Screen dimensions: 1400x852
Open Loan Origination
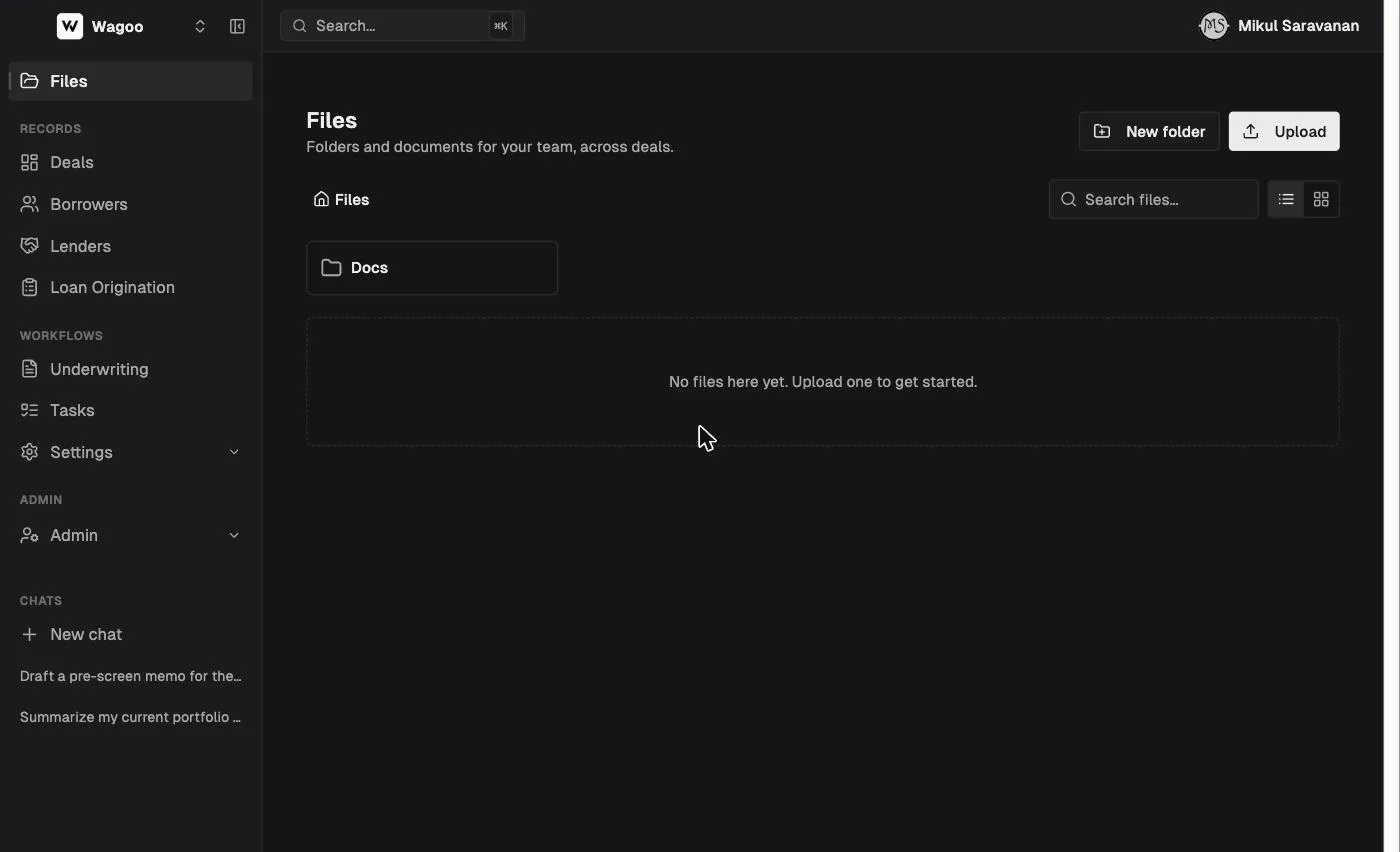click(x=130, y=287)
